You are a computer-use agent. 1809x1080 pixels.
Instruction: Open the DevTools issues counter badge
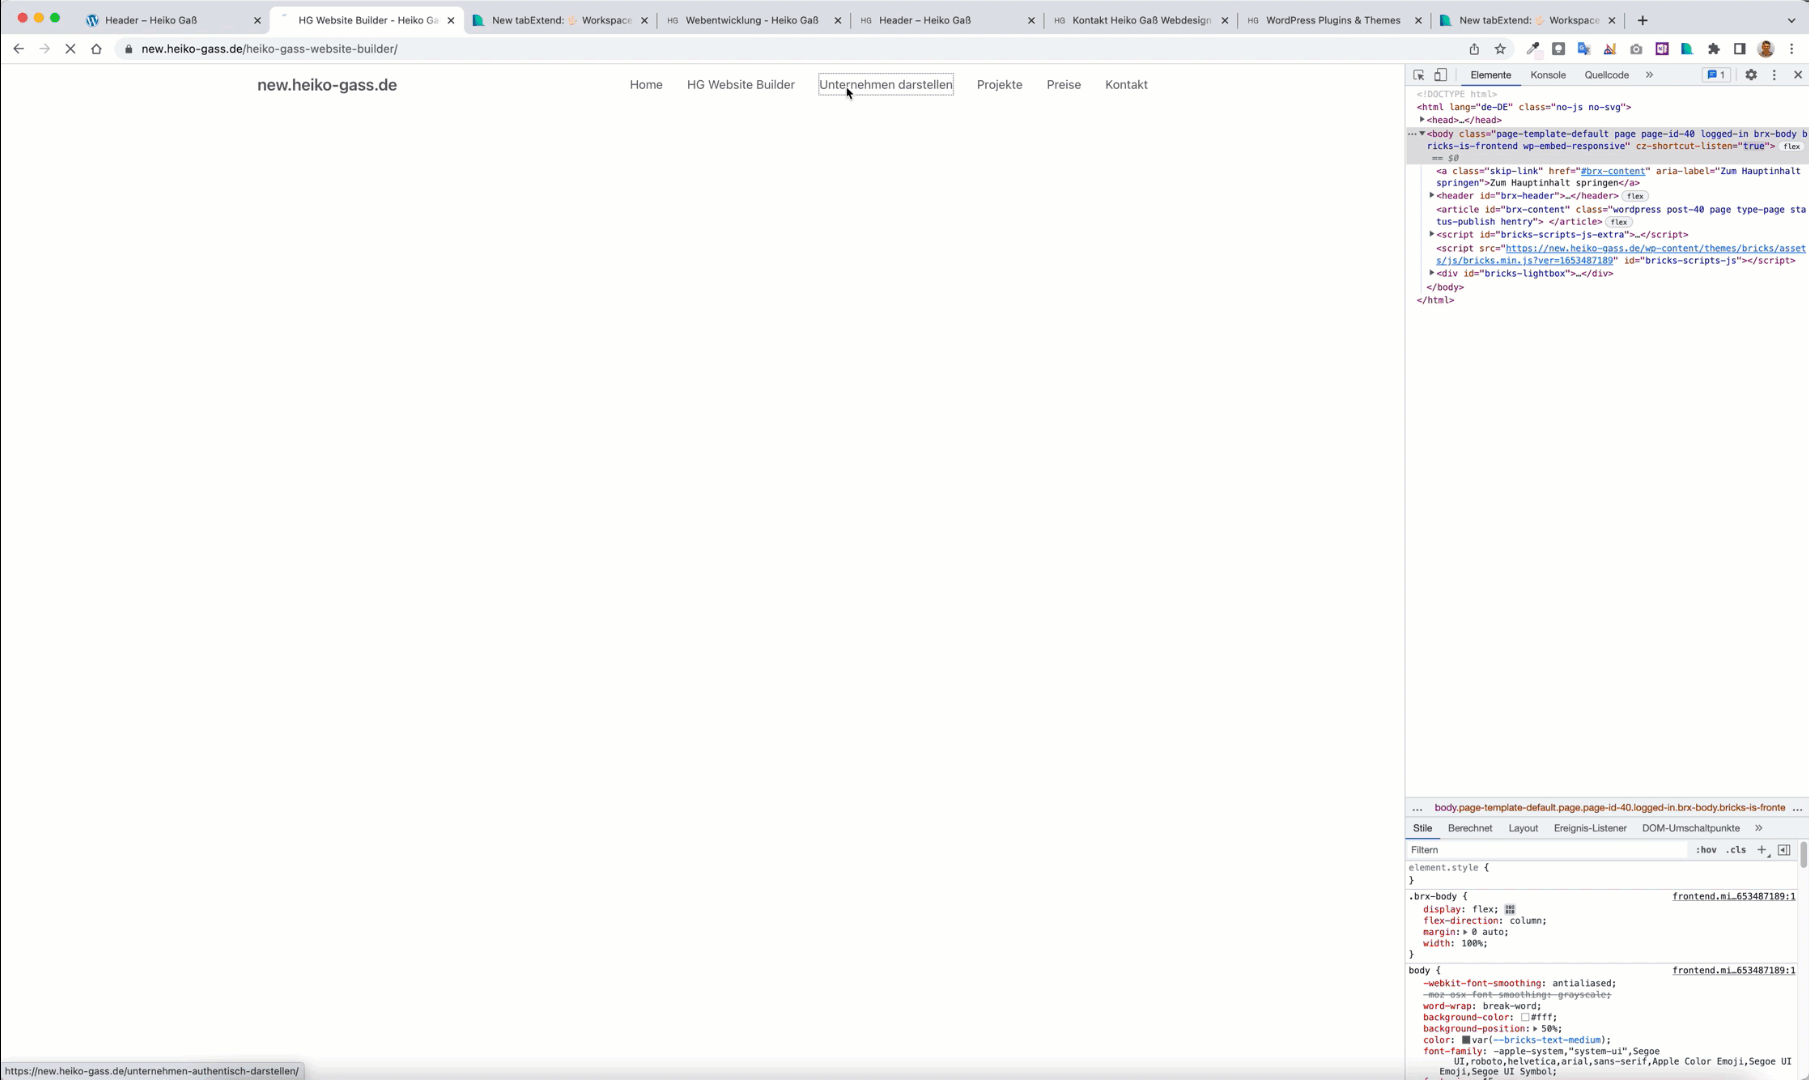click(1716, 75)
